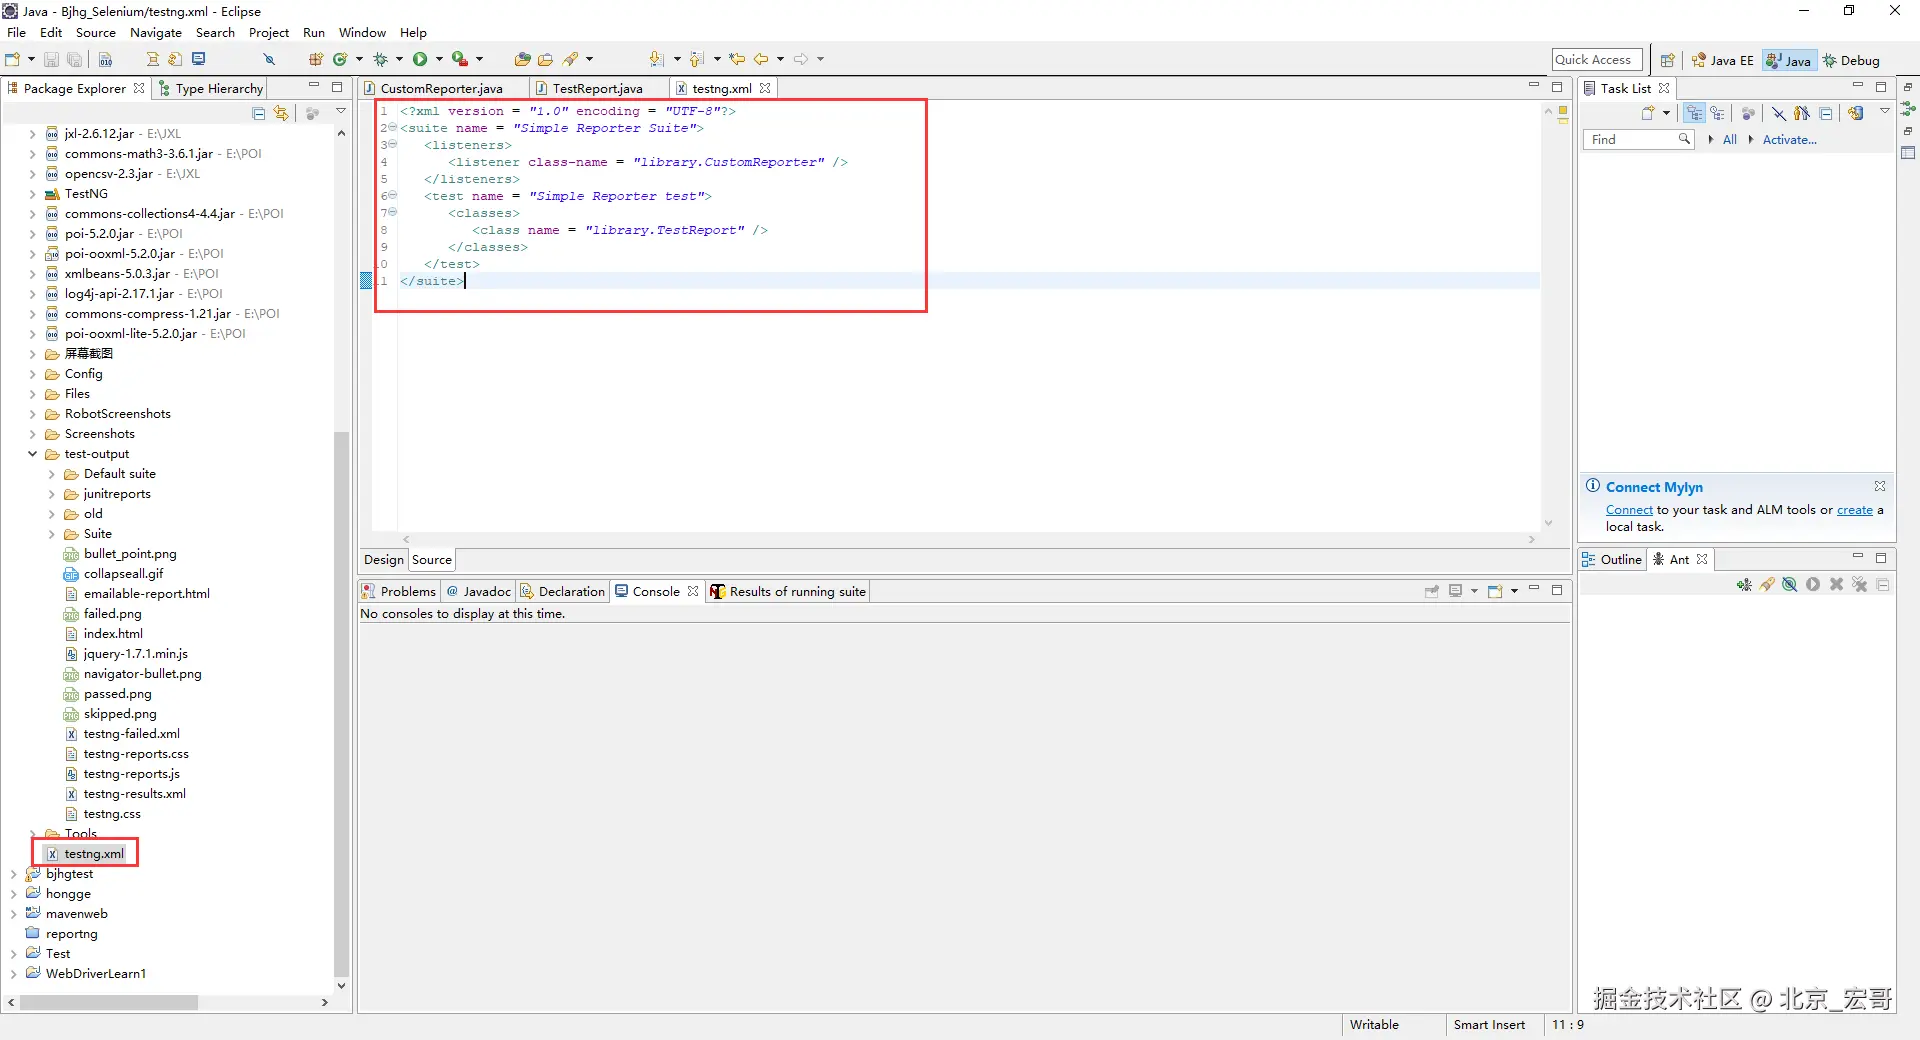
Task: Click the Search flashlight toolbar icon
Action: [x=571, y=59]
